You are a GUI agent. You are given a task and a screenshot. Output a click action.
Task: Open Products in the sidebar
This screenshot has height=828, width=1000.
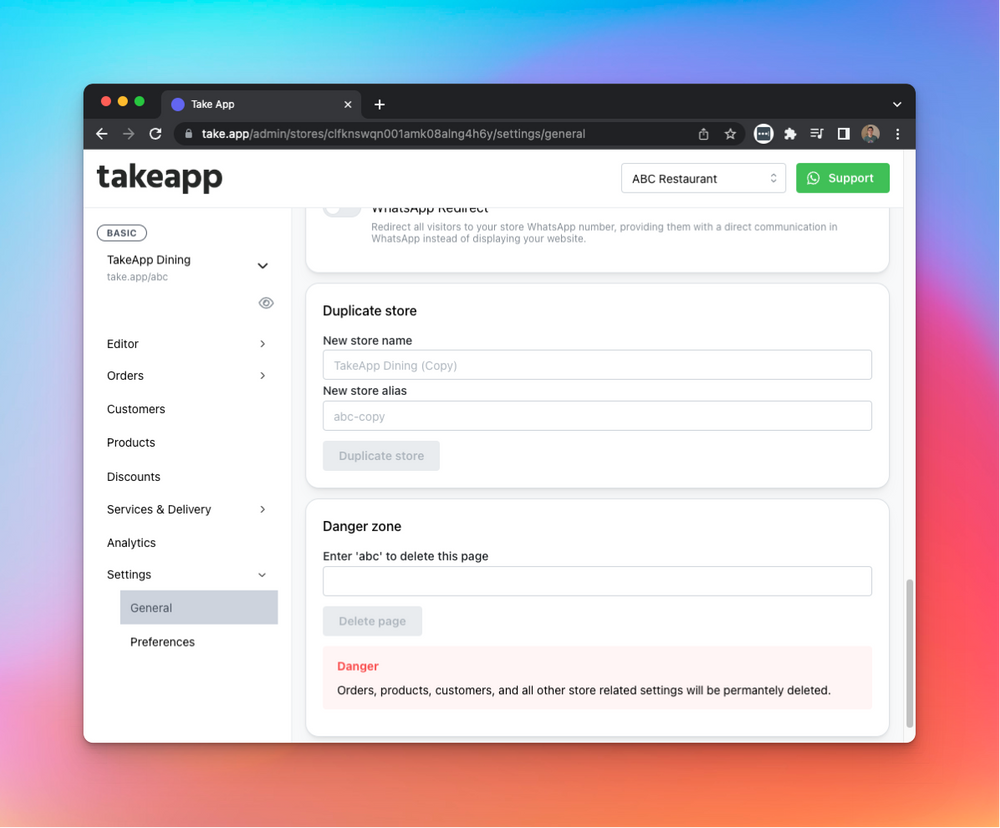131,443
